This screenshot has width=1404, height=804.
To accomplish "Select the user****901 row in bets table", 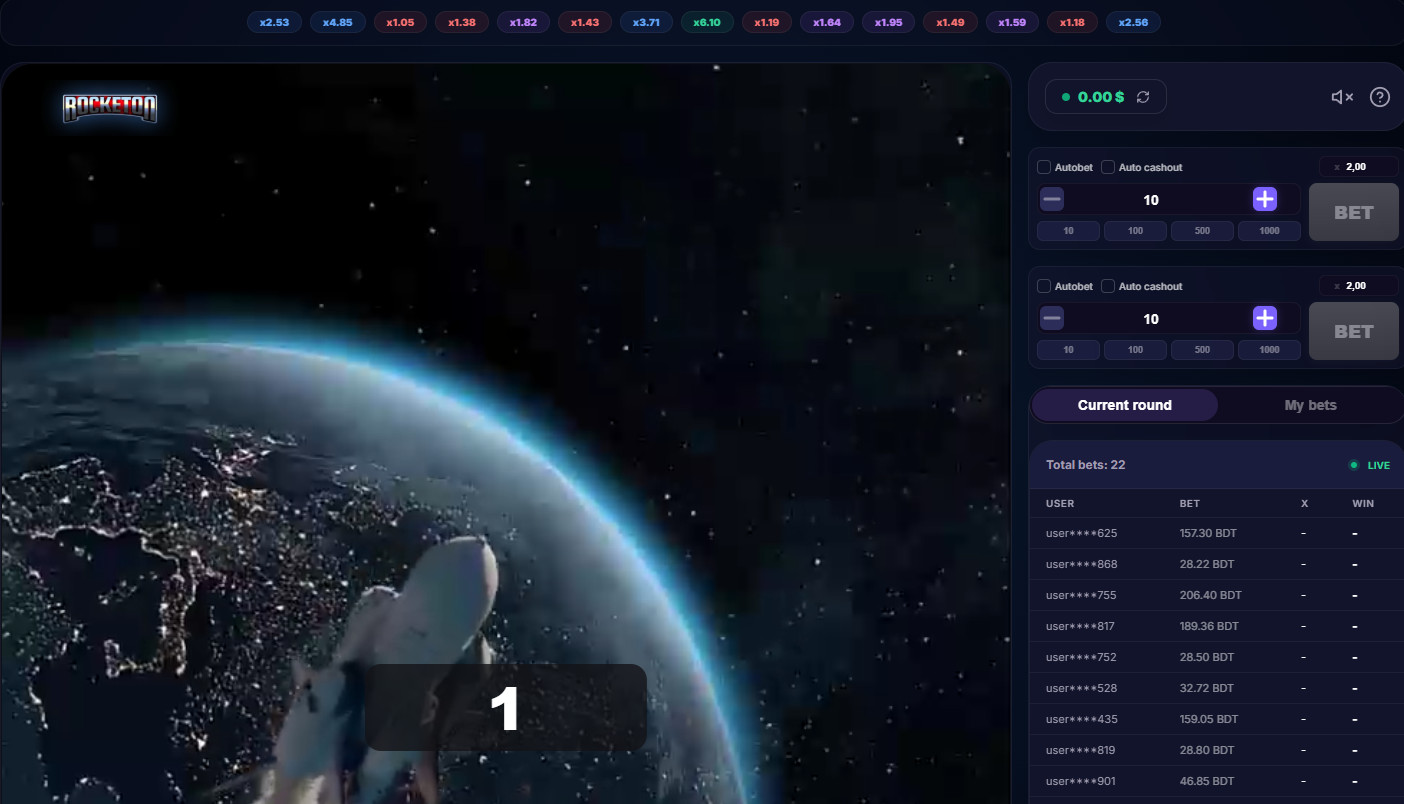I will point(1216,781).
